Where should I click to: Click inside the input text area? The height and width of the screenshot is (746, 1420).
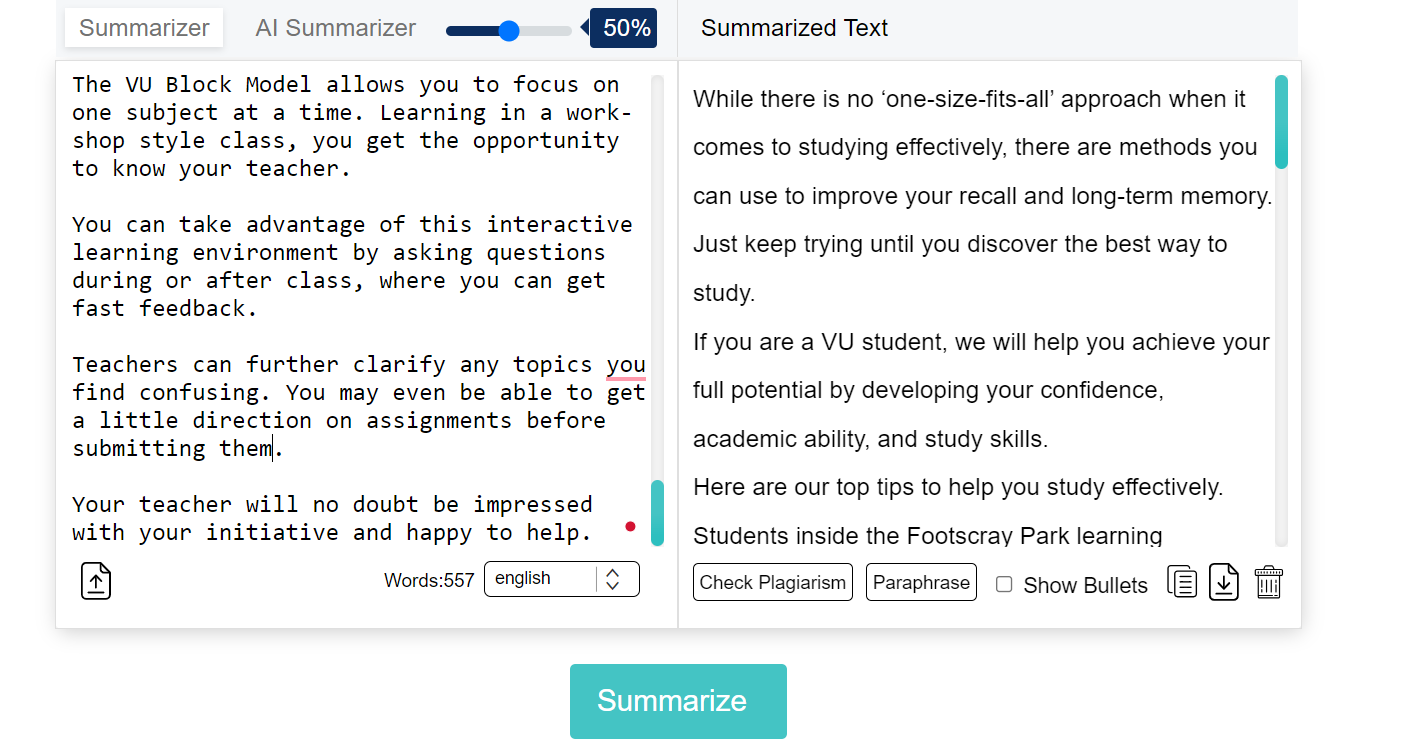click(353, 308)
